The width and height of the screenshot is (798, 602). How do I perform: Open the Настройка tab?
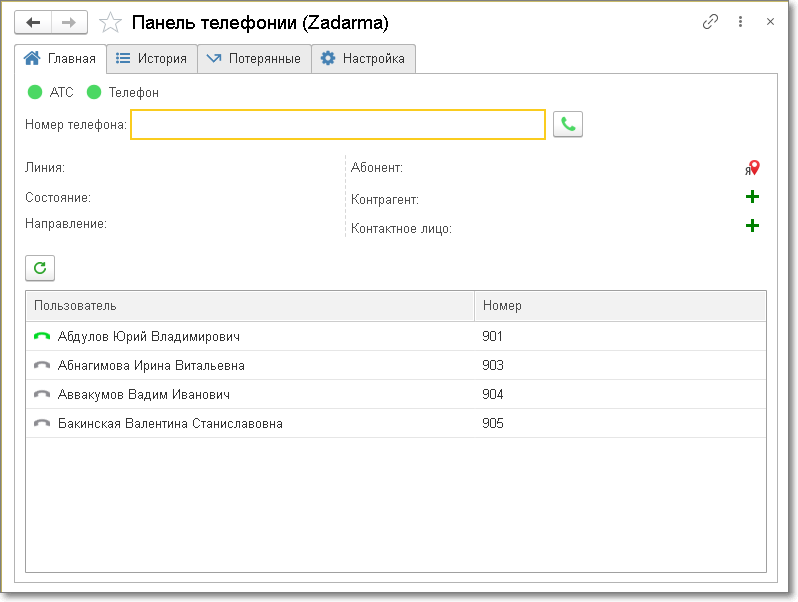363,59
